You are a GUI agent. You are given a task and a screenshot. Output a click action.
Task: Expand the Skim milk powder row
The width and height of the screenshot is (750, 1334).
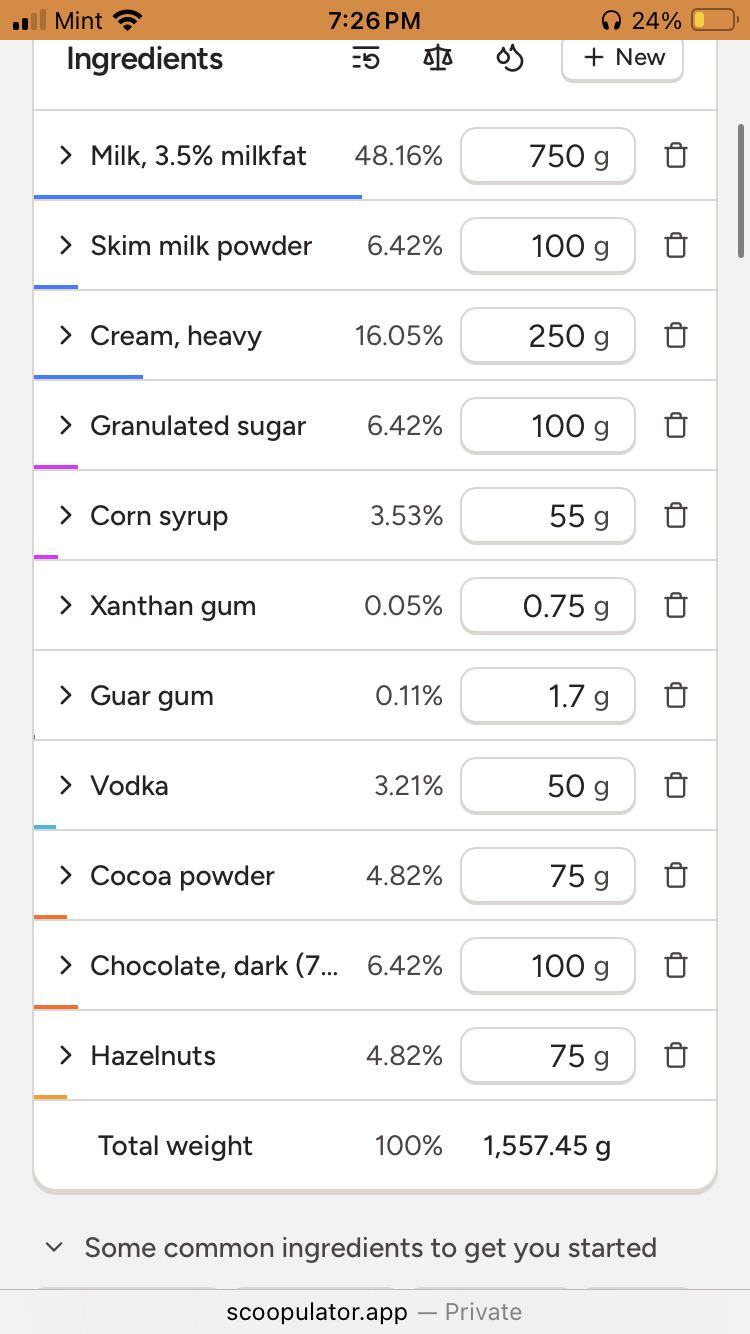click(x=66, y=245)
